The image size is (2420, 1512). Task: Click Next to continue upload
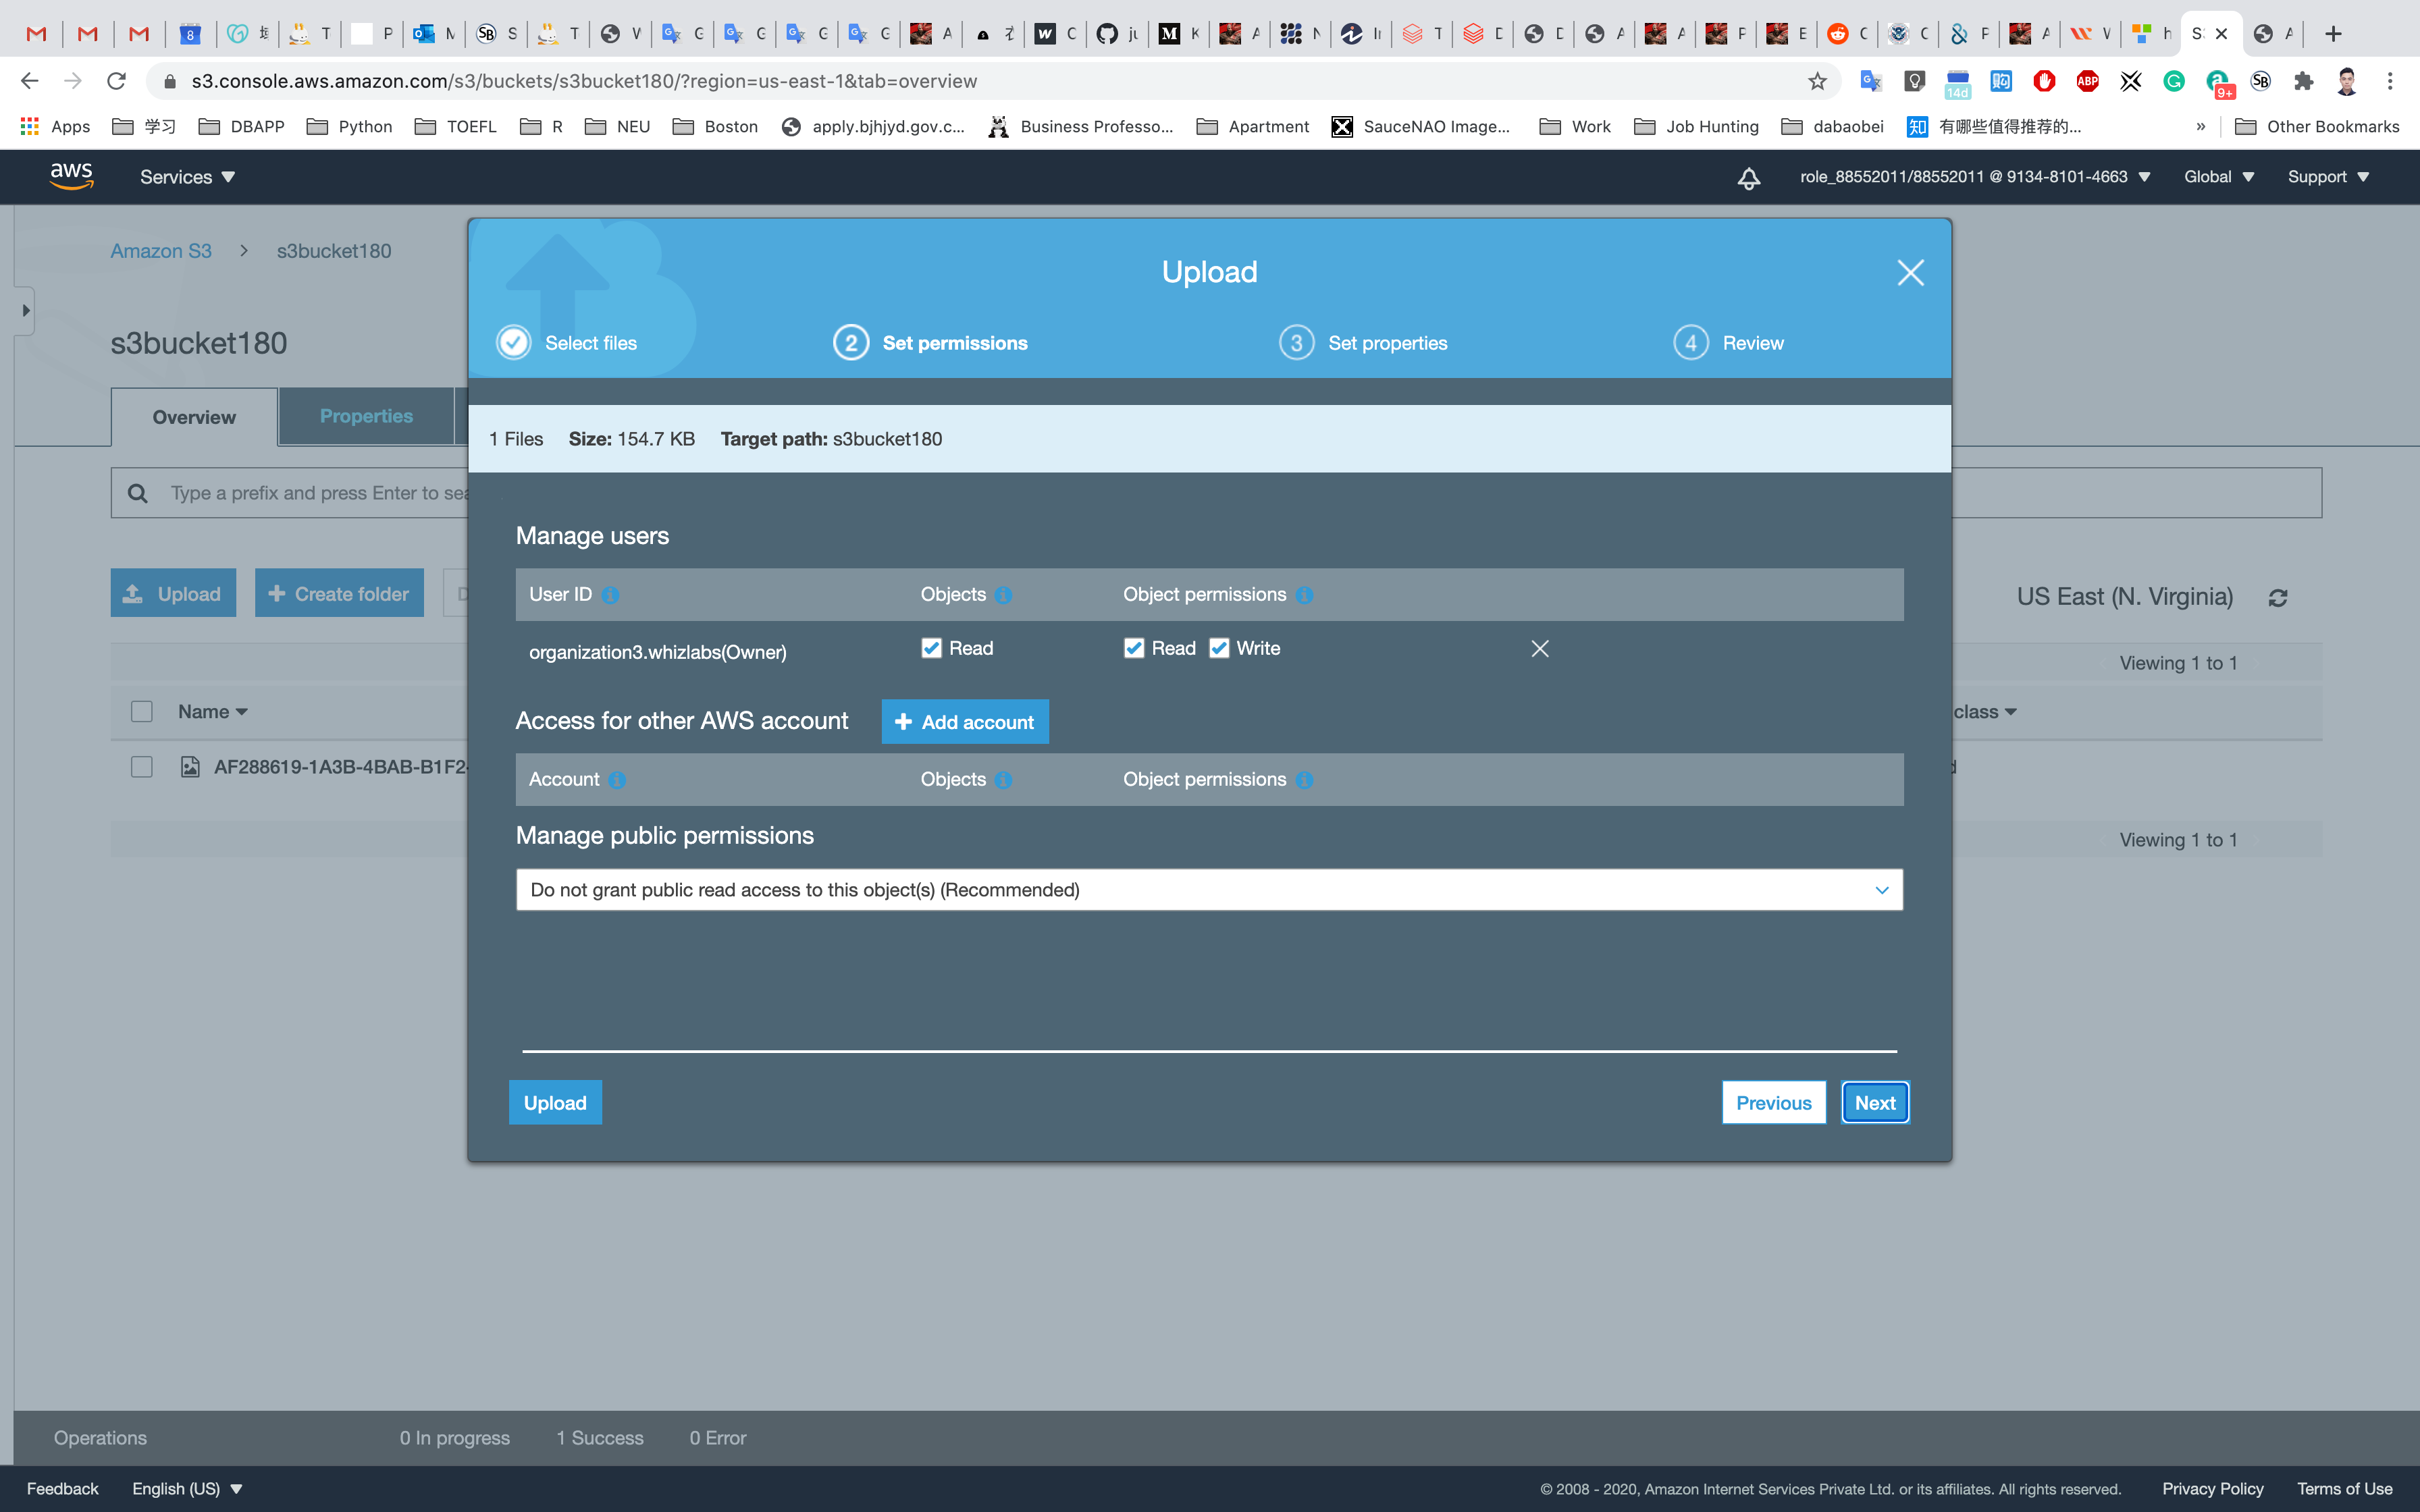[x=1874, y=1103]
